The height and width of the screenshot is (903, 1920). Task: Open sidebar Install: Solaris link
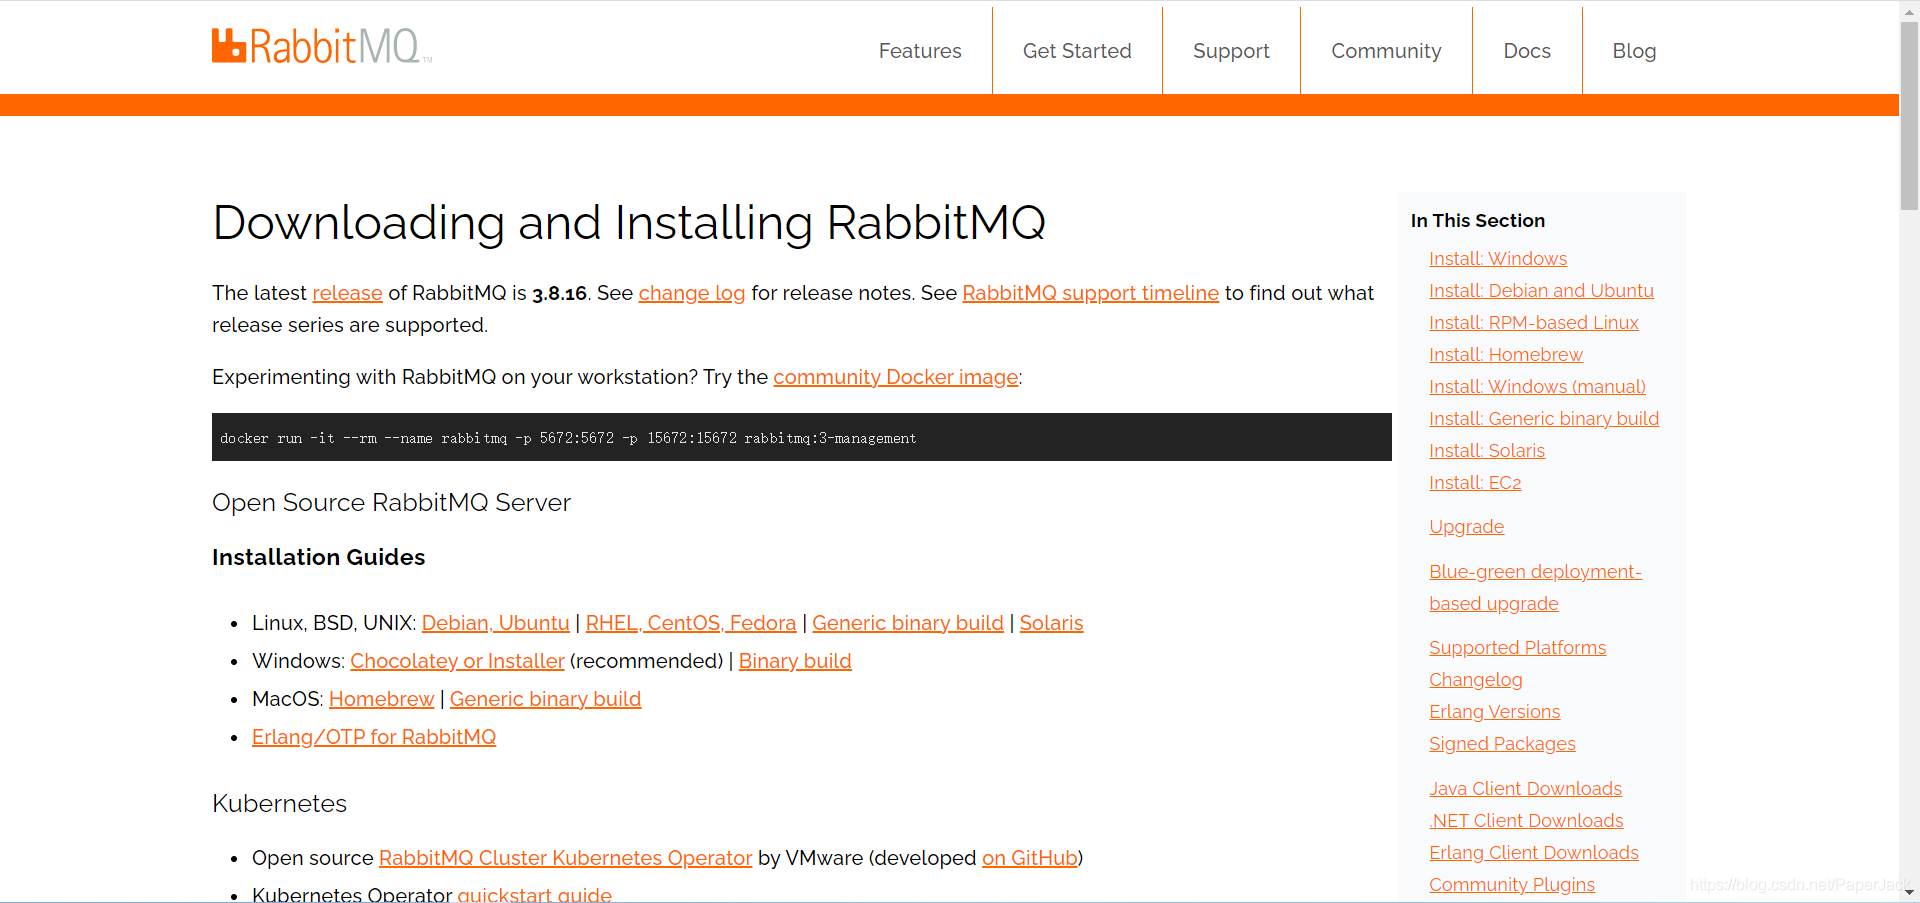[1487, 451]
